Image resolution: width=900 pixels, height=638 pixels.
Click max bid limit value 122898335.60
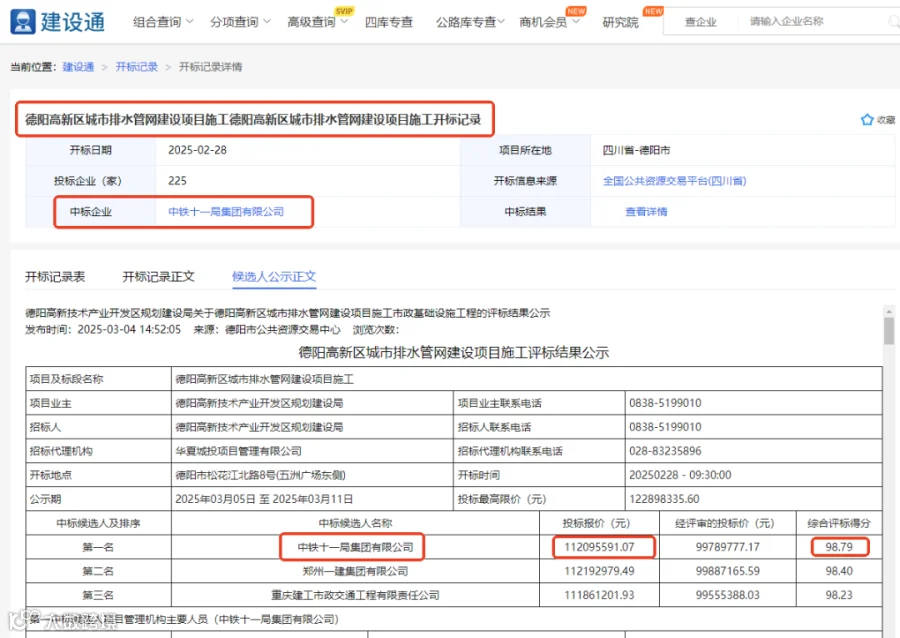[664, 499]
